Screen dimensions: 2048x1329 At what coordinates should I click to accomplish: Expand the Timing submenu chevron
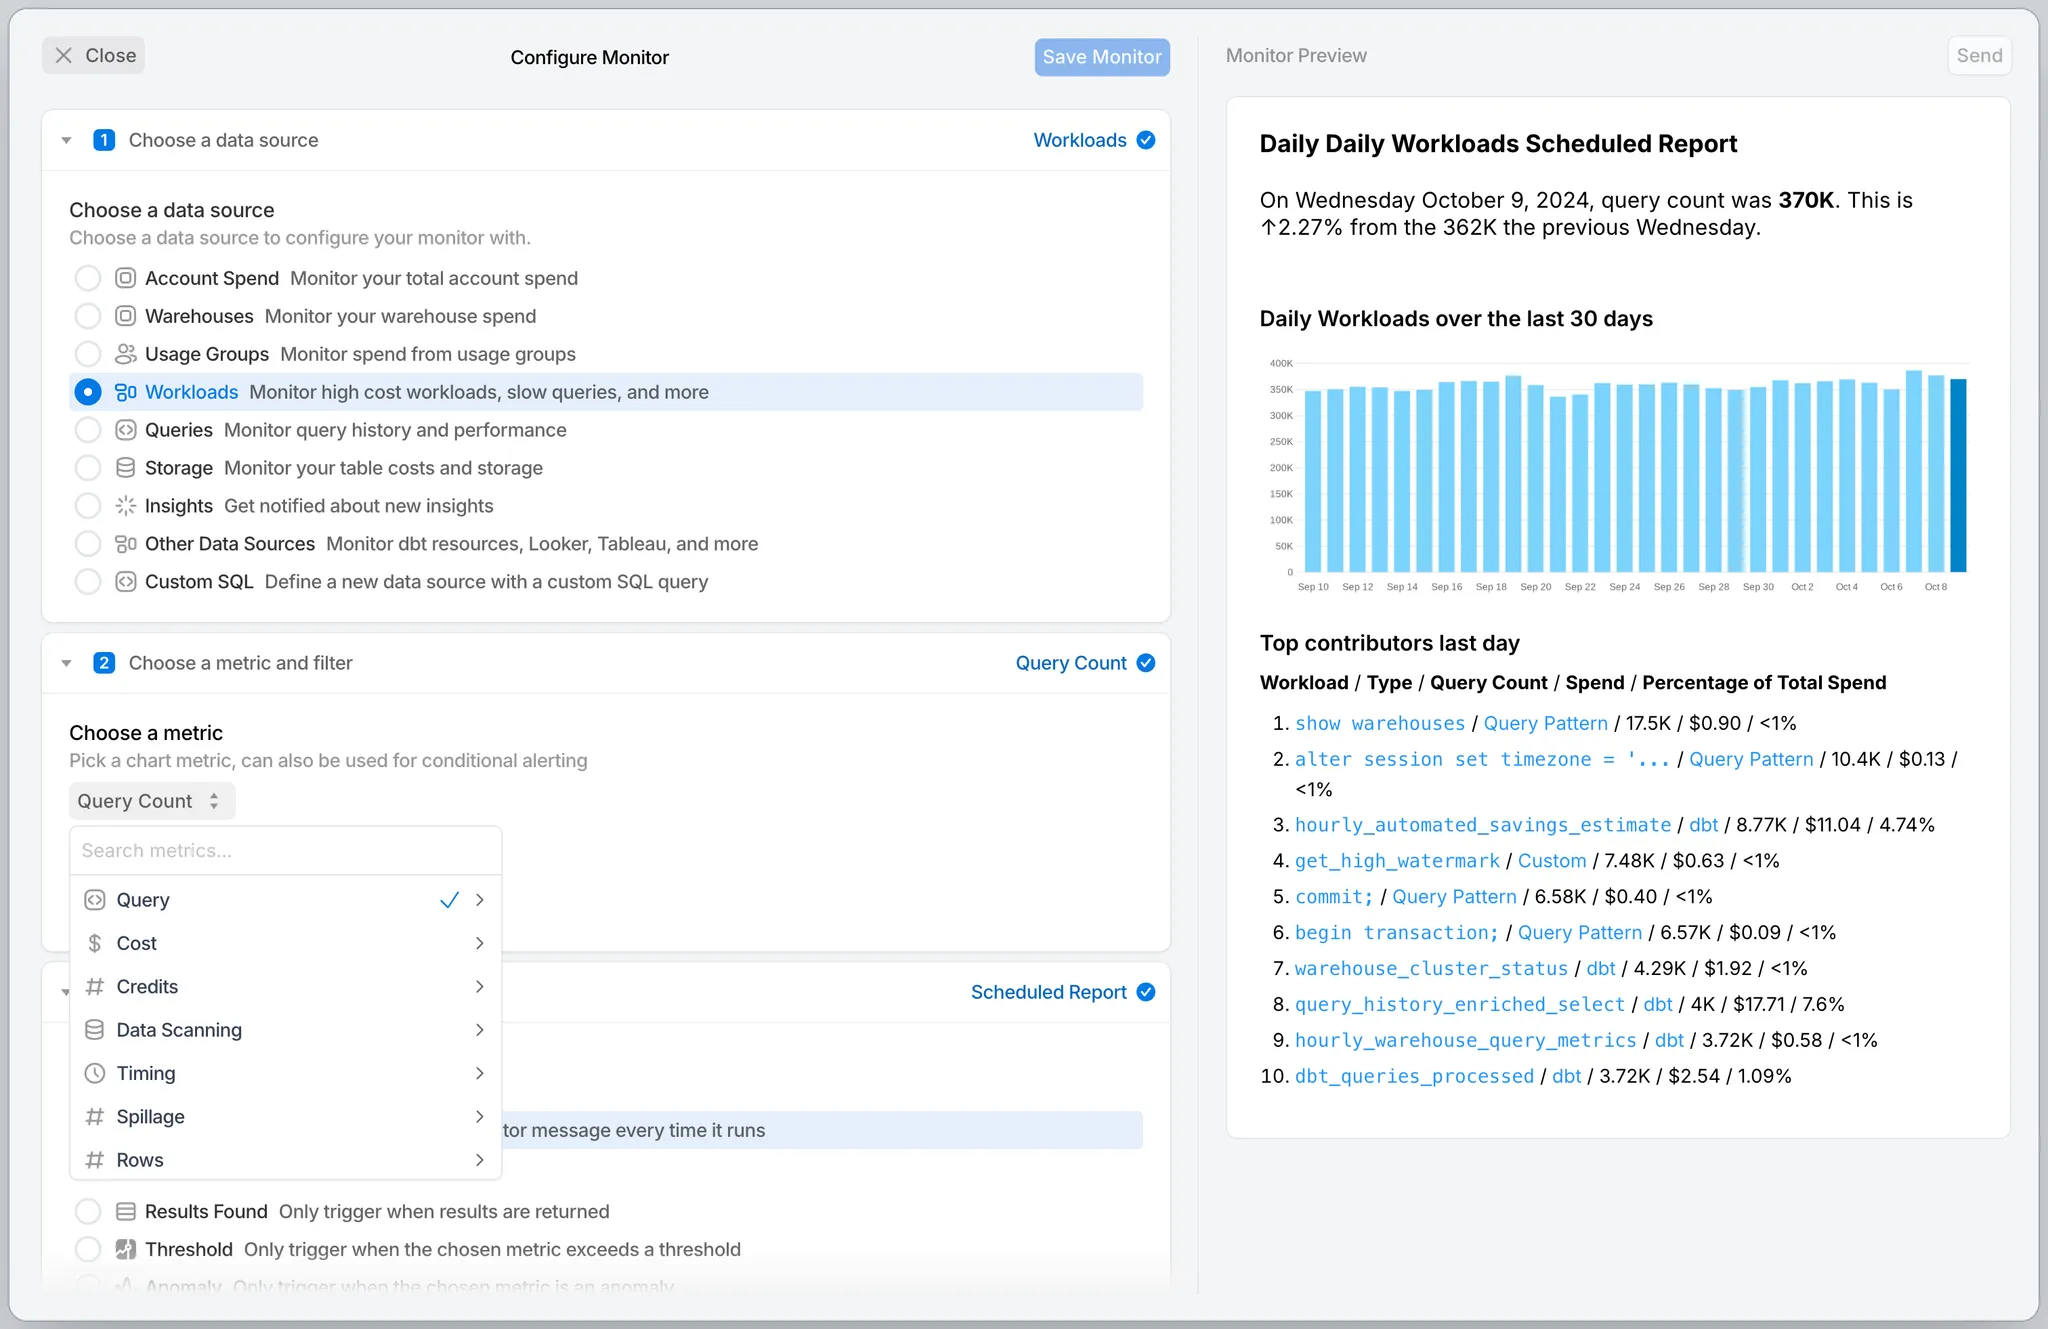(480, 1073)
